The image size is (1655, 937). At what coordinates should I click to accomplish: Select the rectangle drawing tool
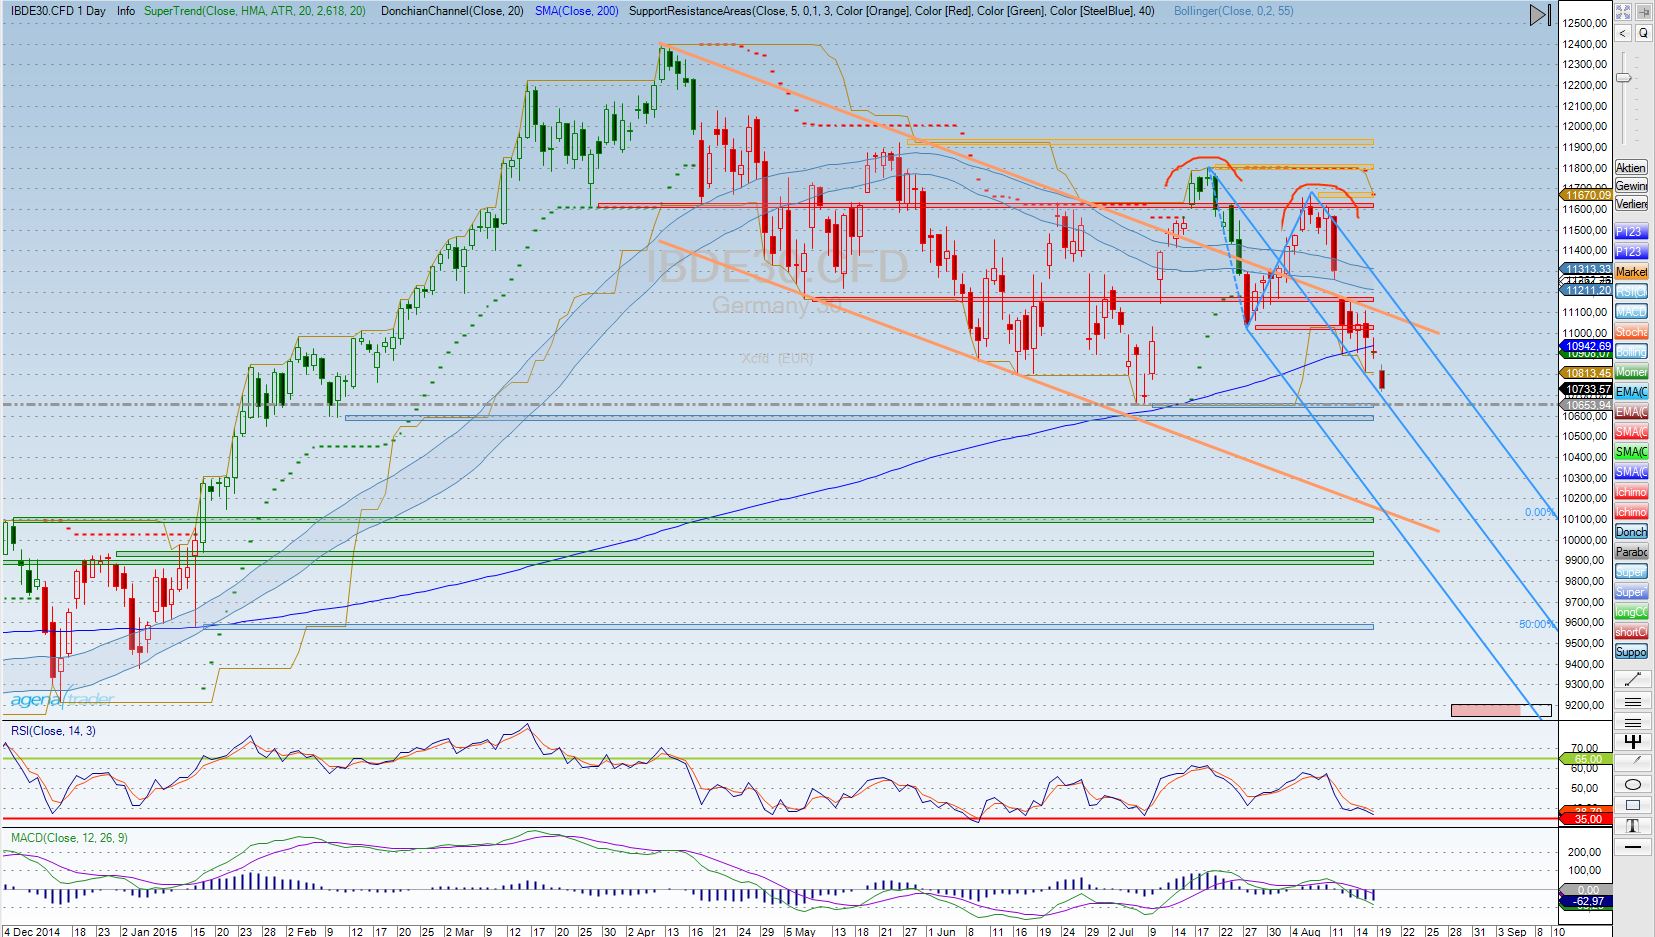1632,805
